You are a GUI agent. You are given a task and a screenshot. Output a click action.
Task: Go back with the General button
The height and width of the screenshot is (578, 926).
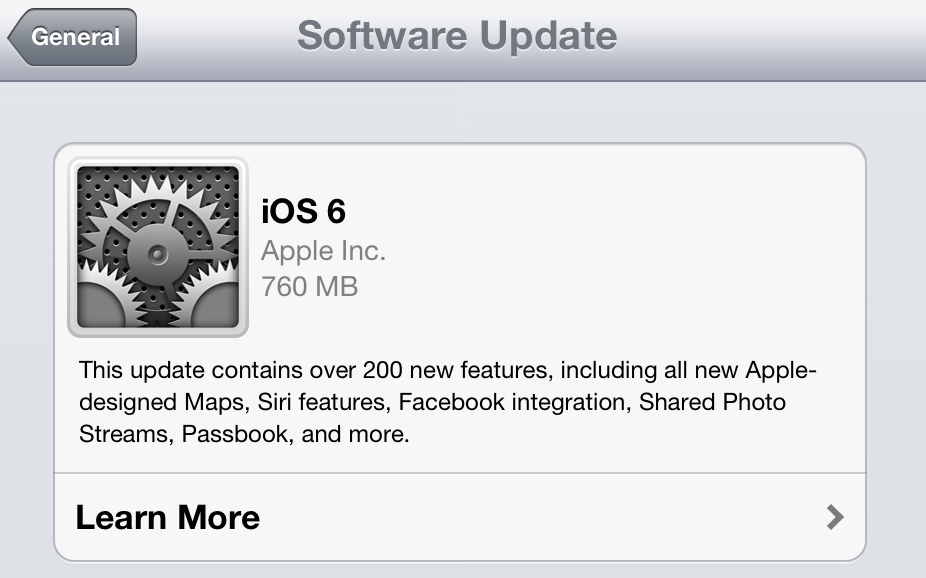[x=73, y=38]
